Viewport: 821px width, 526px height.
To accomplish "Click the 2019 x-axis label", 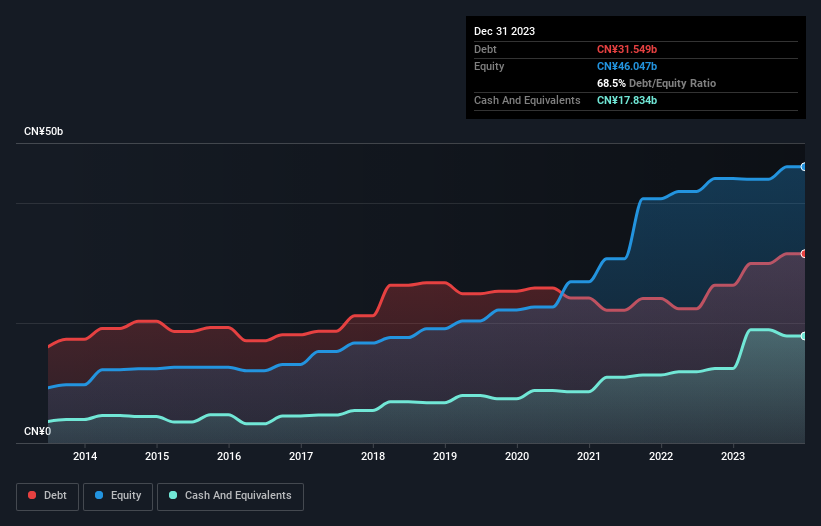I will coord(445,456).
